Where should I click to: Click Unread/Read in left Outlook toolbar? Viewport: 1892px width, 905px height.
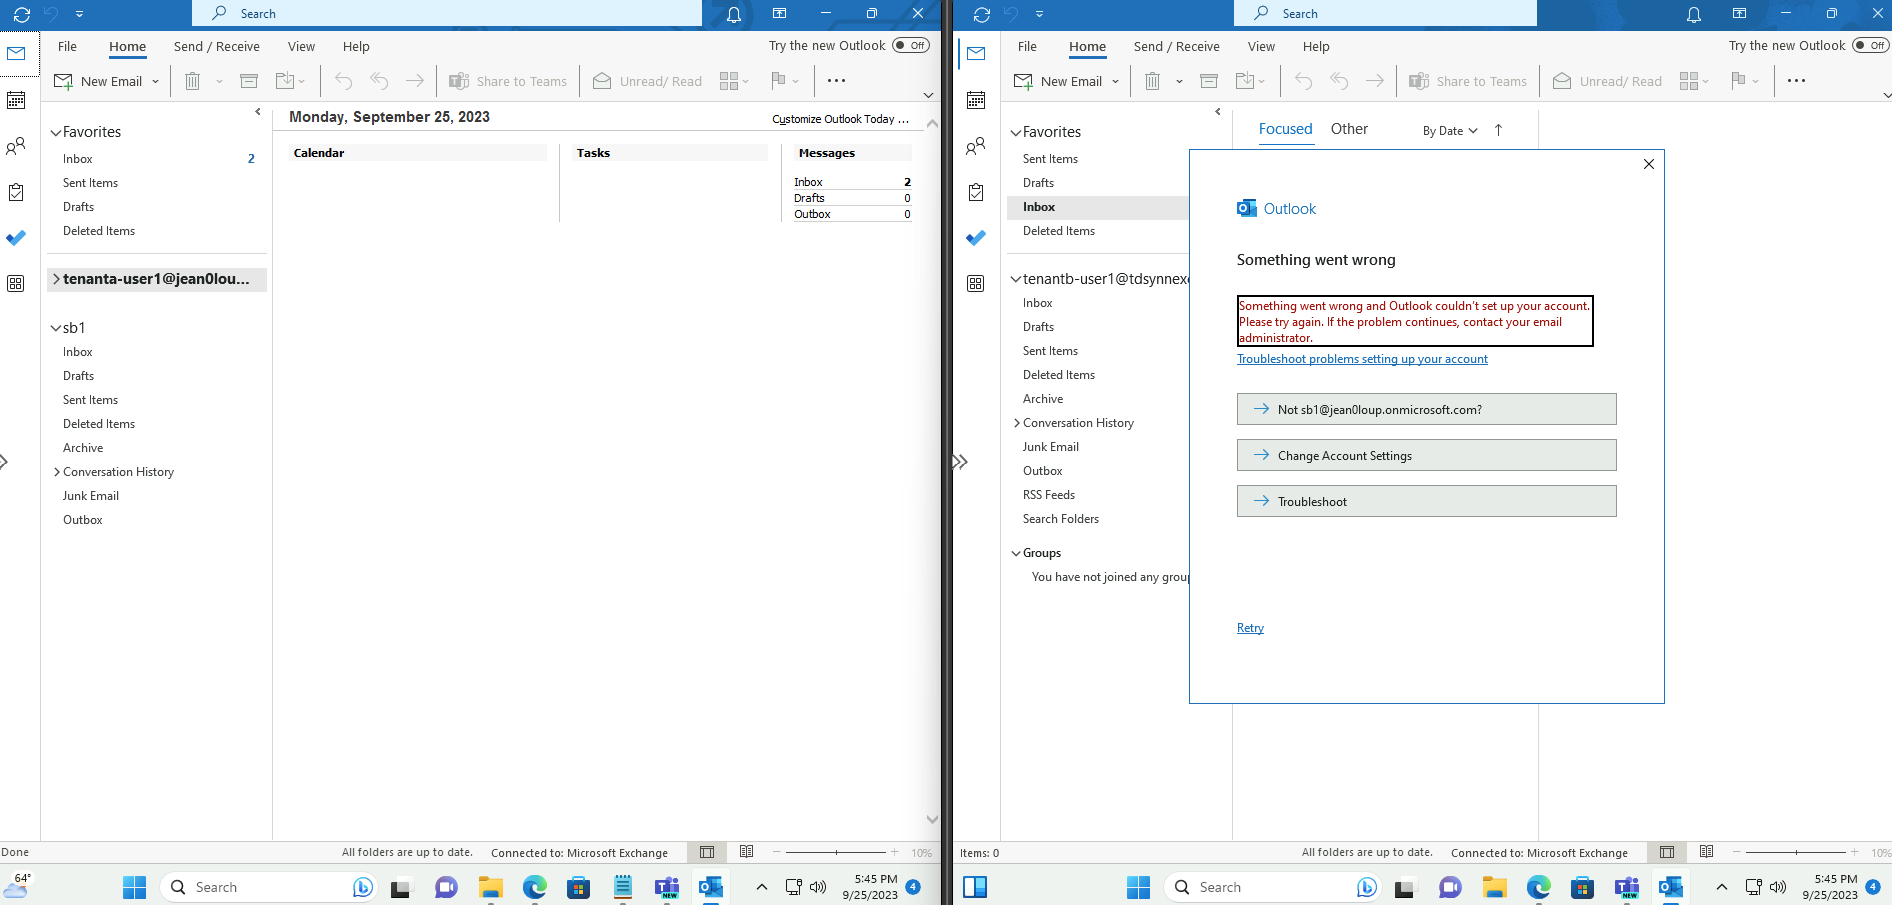[x=647, y=81]
